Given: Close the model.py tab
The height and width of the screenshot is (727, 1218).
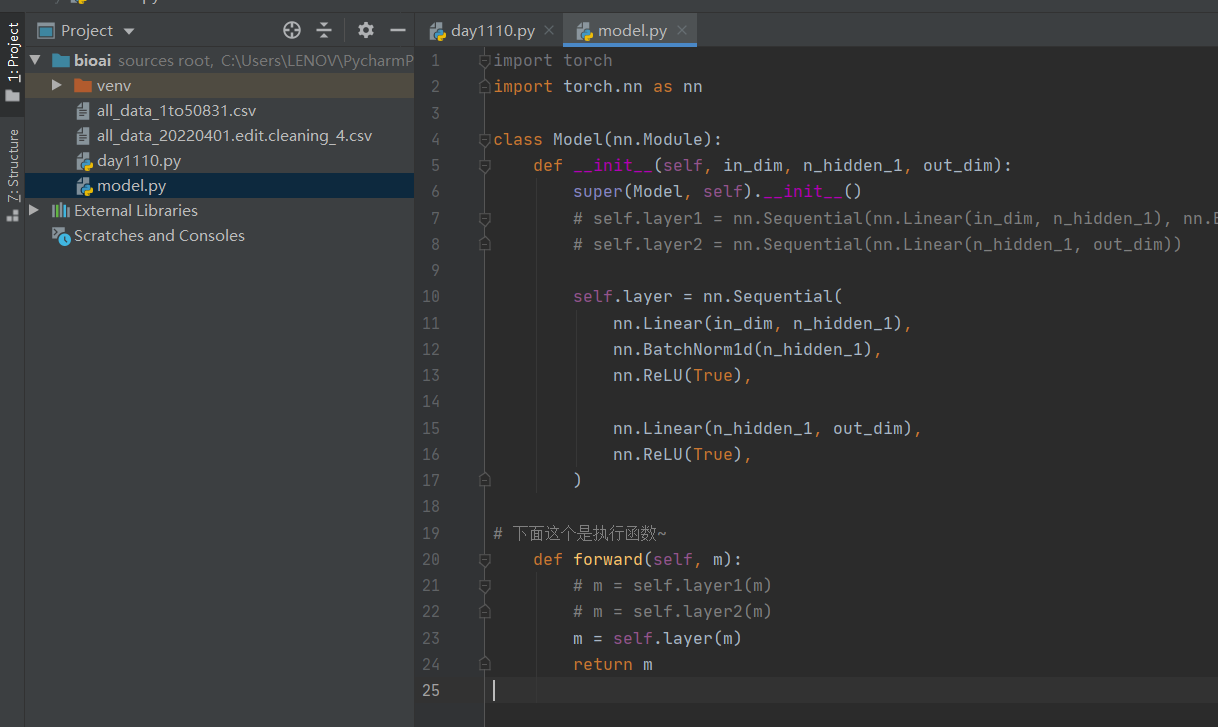Looking at the screenshot, I should [682, 31].
